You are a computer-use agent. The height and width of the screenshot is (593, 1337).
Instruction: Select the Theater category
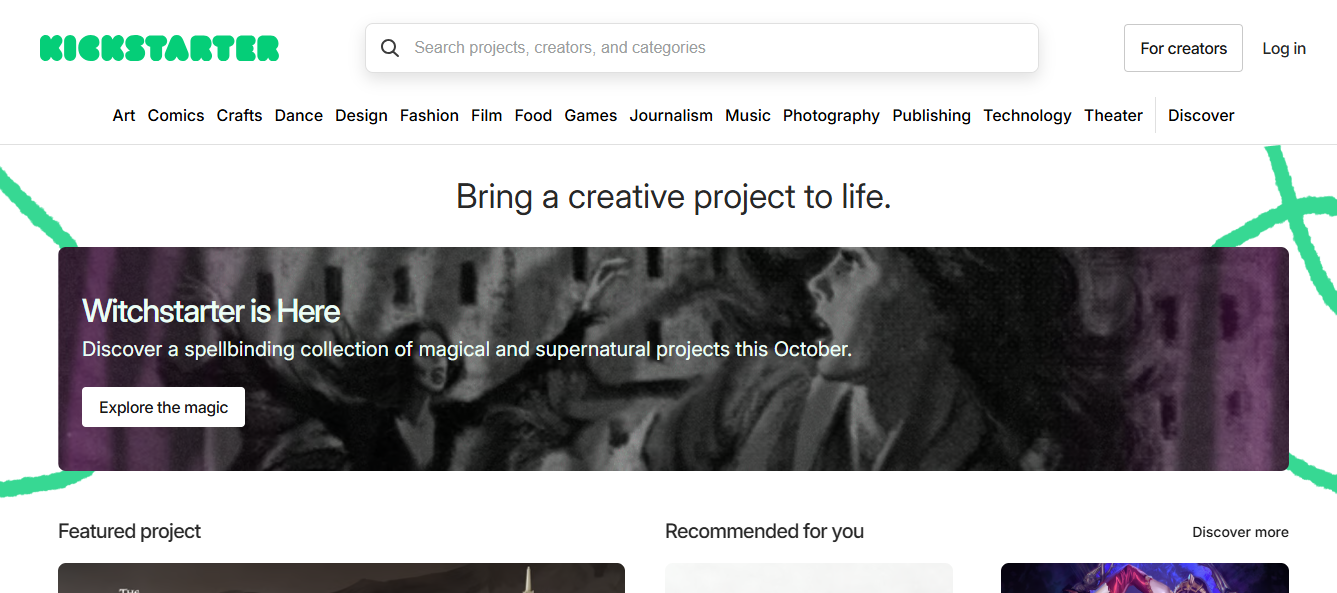(x=1113, y=115)
